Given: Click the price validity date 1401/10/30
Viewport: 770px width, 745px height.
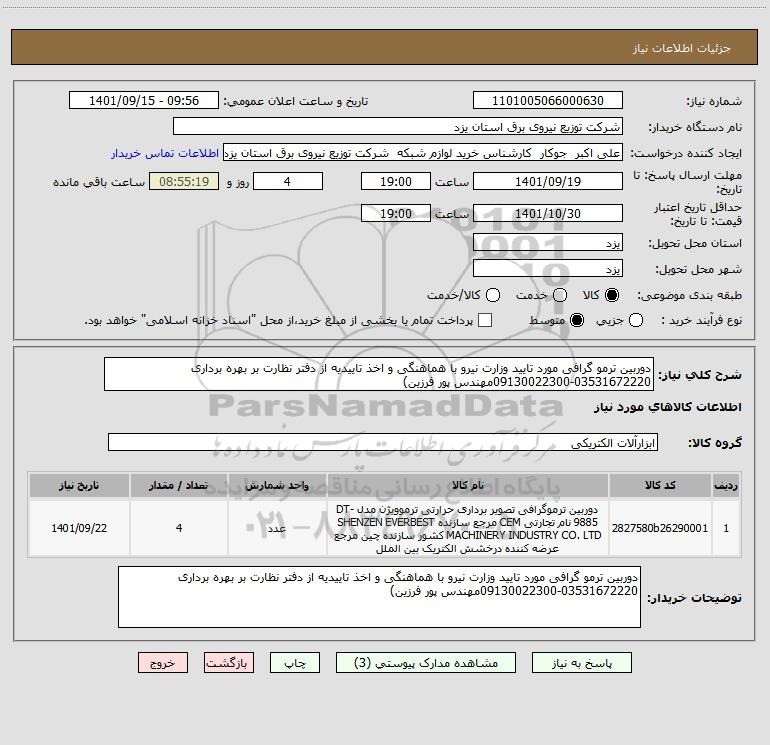Looking at the screenshot, I should coord(548,213).
